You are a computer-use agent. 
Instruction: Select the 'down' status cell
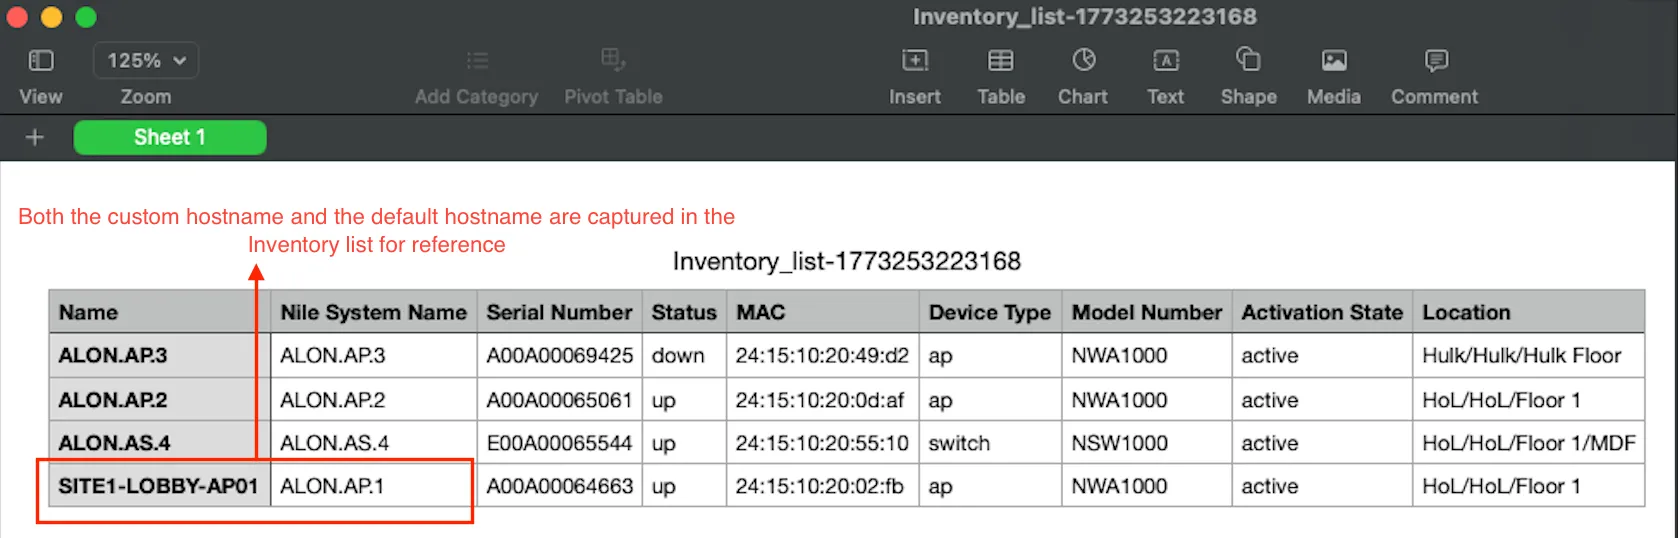pyautogui.click(x=684, y=355)
